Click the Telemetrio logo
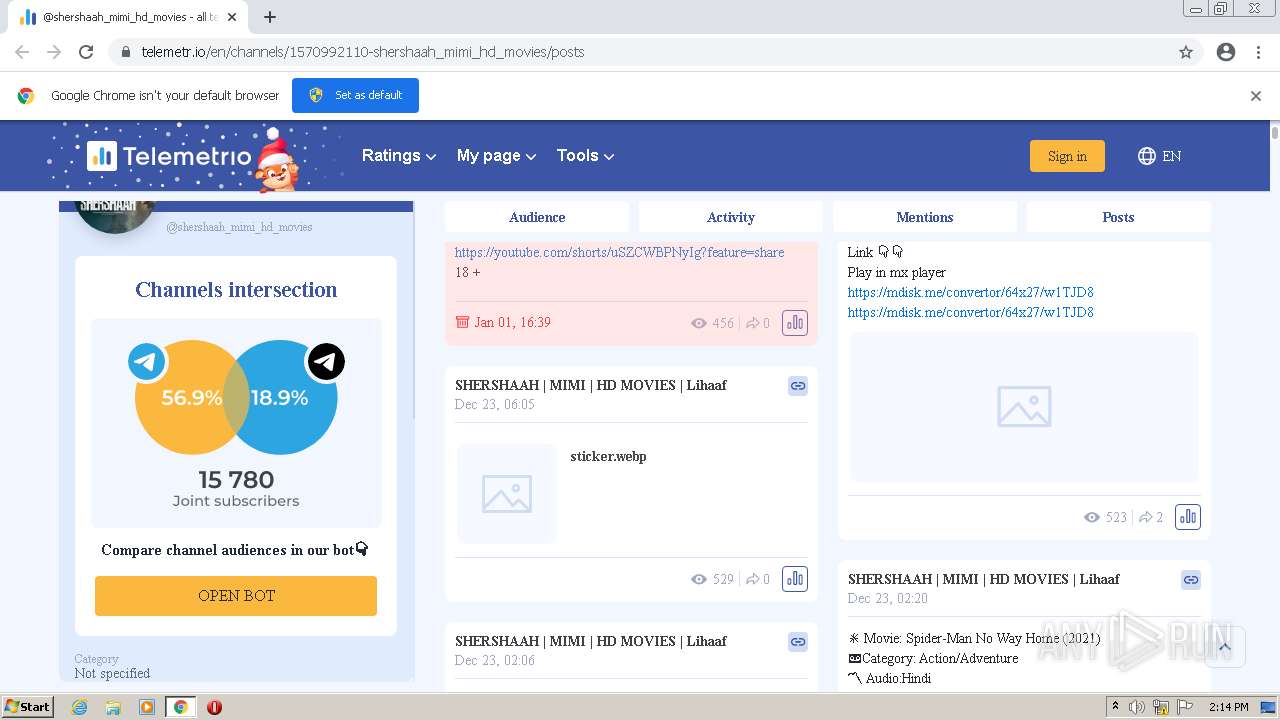This screenshot has width=1280, height=720. [x=169, y=156]
